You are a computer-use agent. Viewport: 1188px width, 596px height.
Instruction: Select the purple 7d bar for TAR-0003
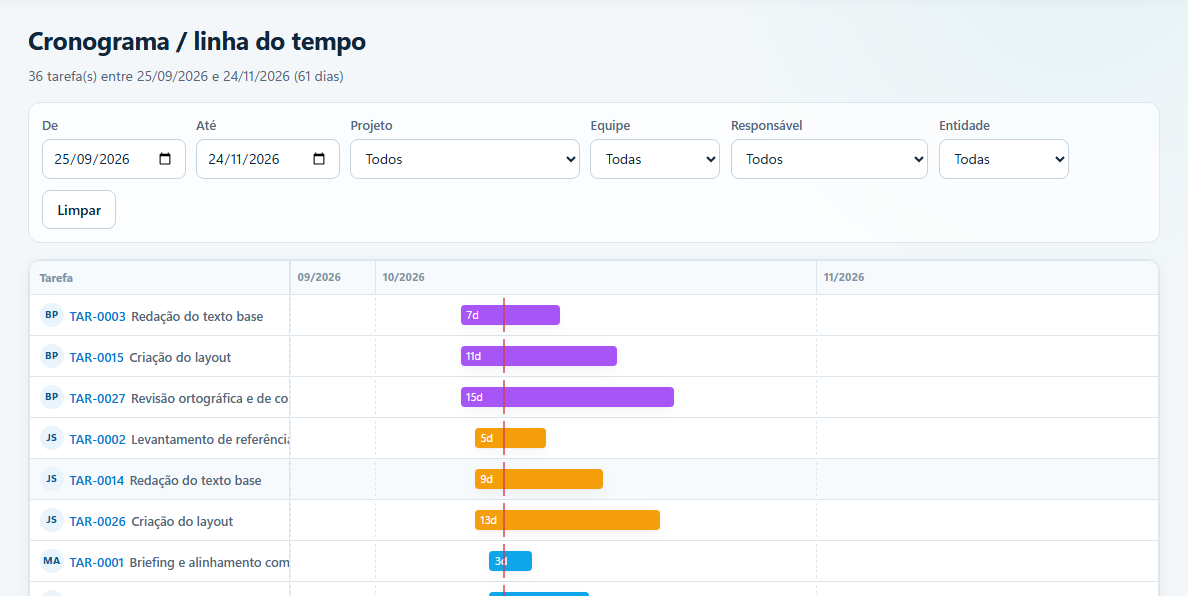[x=510, y=315]
